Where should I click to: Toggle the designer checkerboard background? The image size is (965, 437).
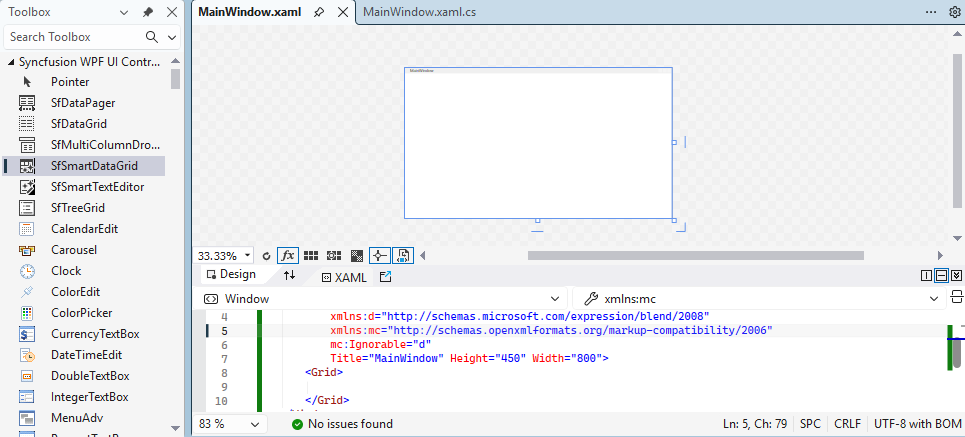tap(356, 255)
